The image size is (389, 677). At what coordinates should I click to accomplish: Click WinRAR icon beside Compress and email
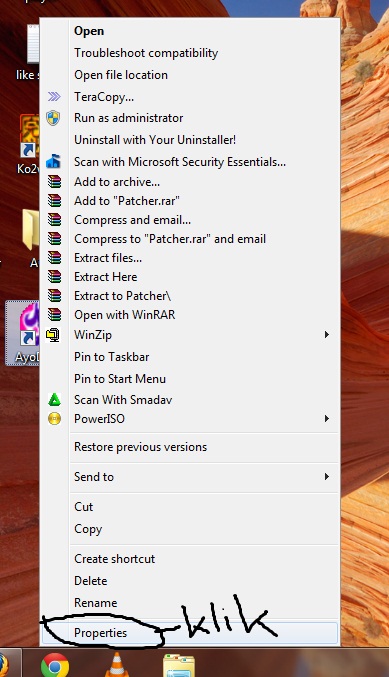(x=54, y=219)
